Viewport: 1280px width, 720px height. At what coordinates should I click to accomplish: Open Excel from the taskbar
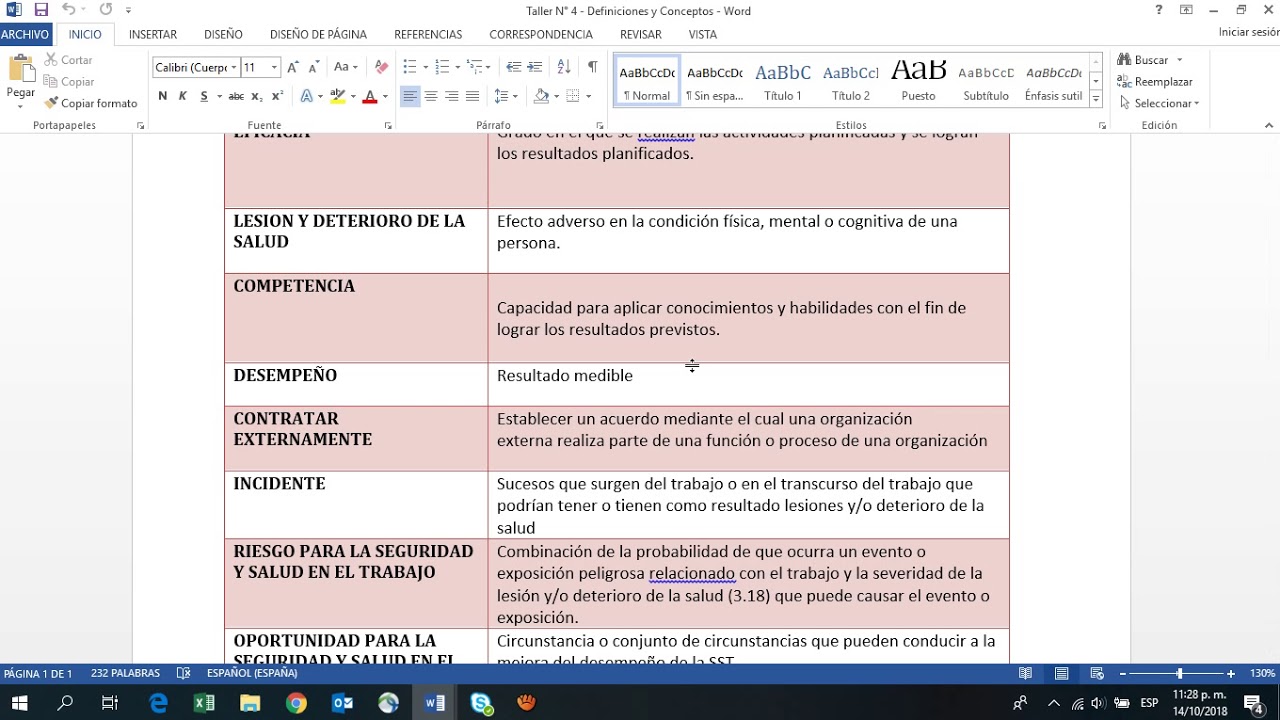click(204, 703)
